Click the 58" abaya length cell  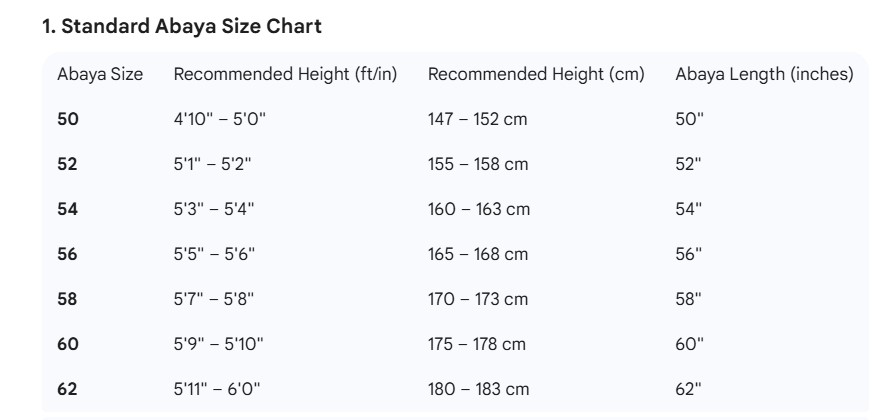pyautogui.click(x=690, y=300)
